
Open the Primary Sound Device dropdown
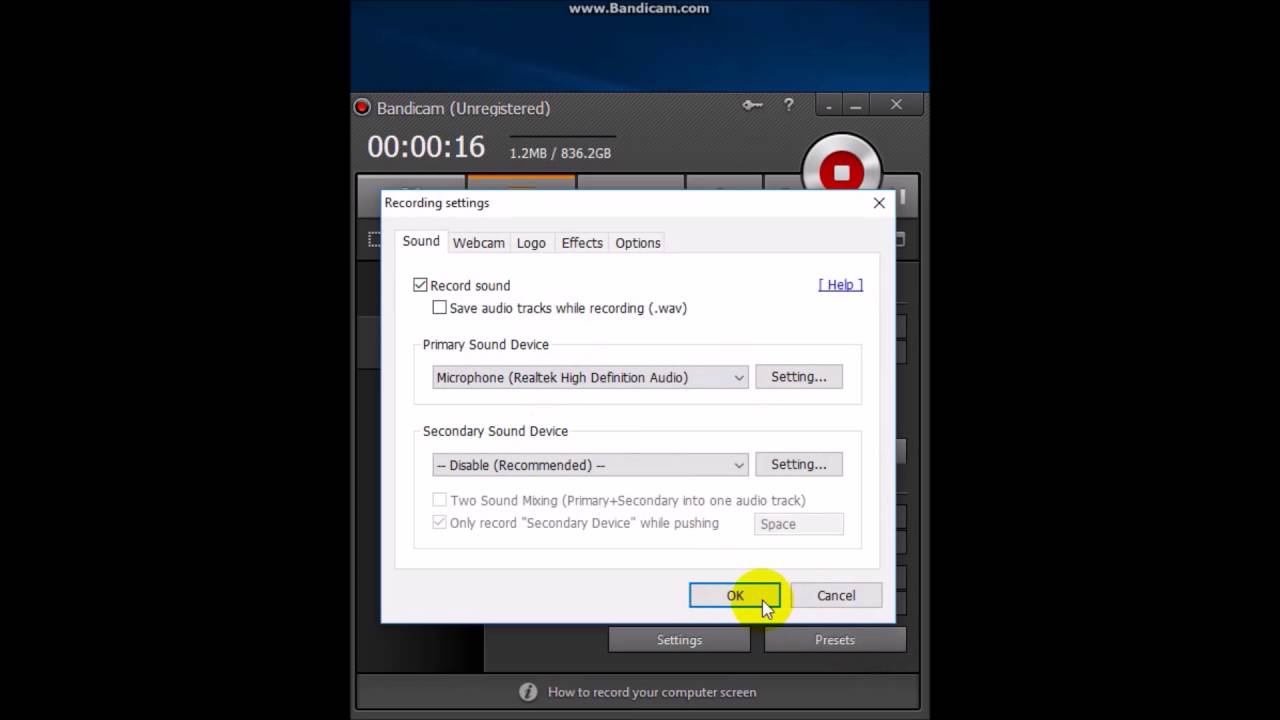click(590, 377)
